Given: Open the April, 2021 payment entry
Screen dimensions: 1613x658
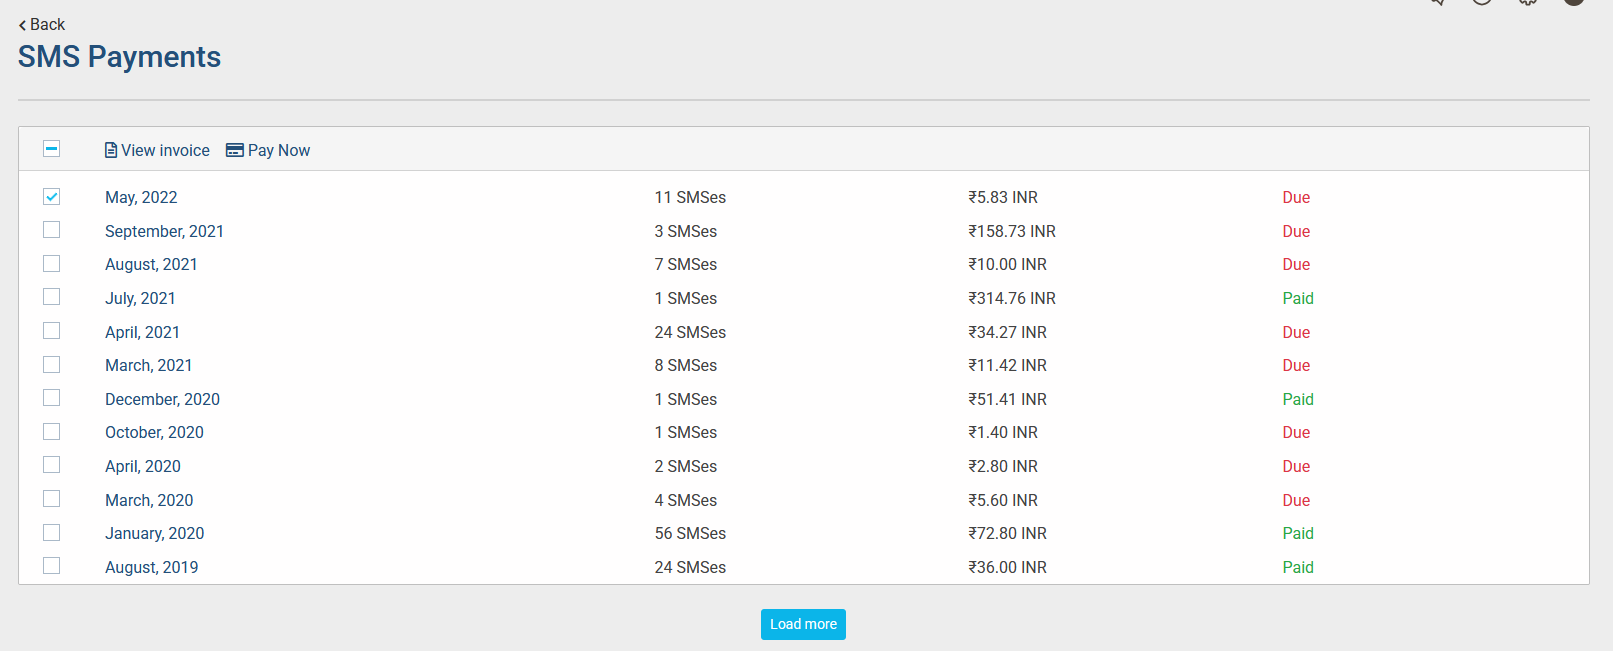Looking at the screenshot, I should click(x=142, y=332).
